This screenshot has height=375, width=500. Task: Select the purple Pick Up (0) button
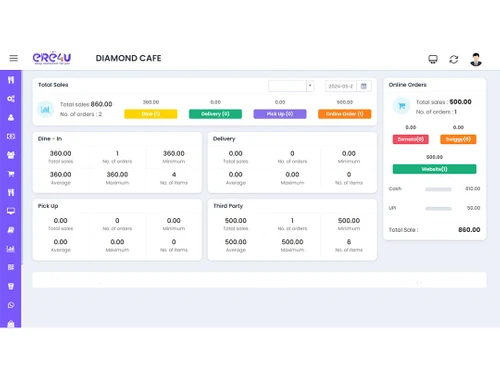pos(280,114)
